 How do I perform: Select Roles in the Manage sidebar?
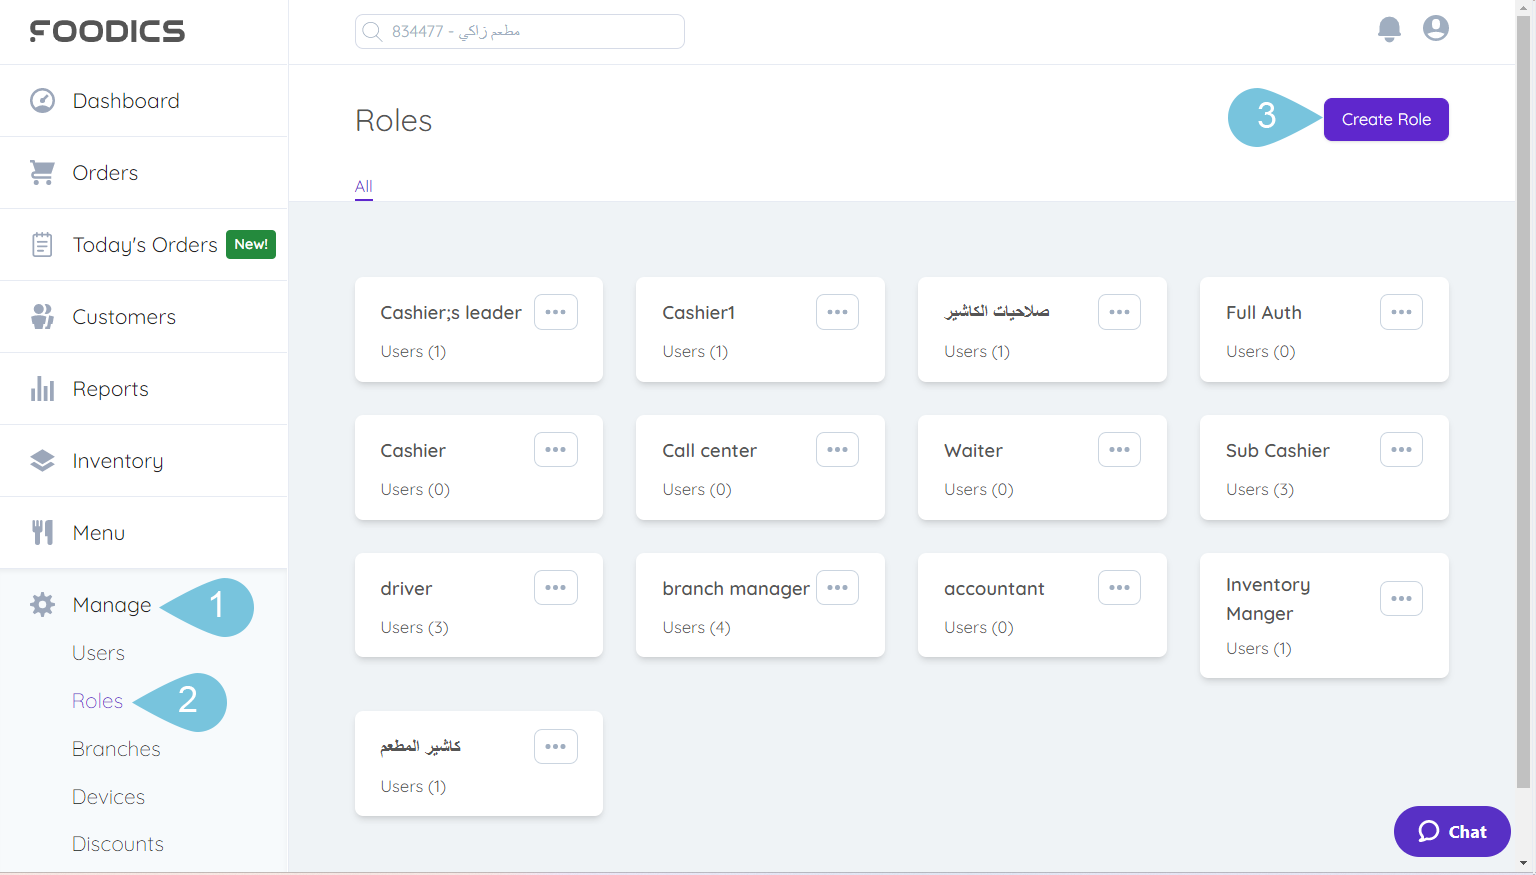coord(97,700)
